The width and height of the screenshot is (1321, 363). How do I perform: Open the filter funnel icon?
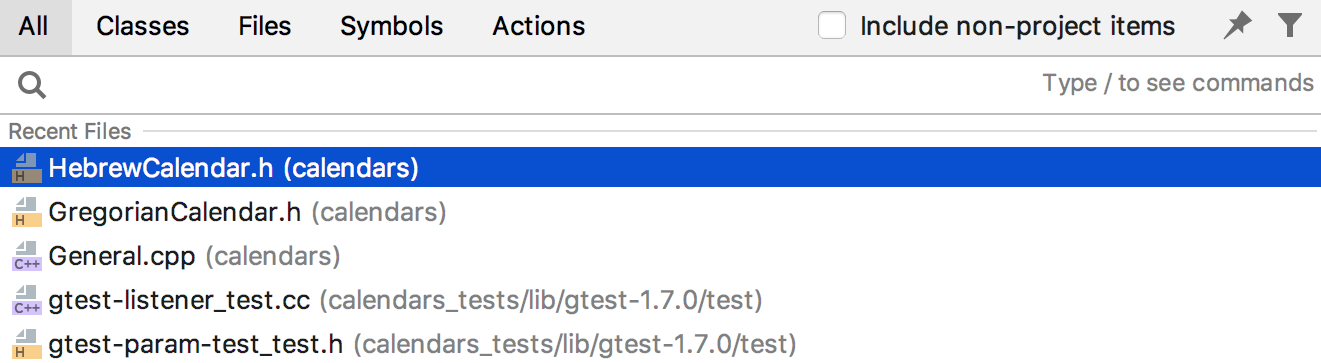1290,26
